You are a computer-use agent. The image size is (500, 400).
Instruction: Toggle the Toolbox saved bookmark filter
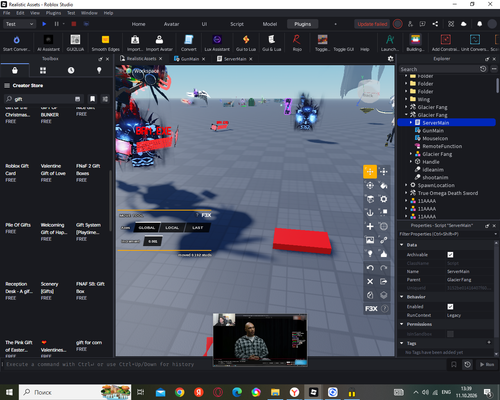pos(92,99)
